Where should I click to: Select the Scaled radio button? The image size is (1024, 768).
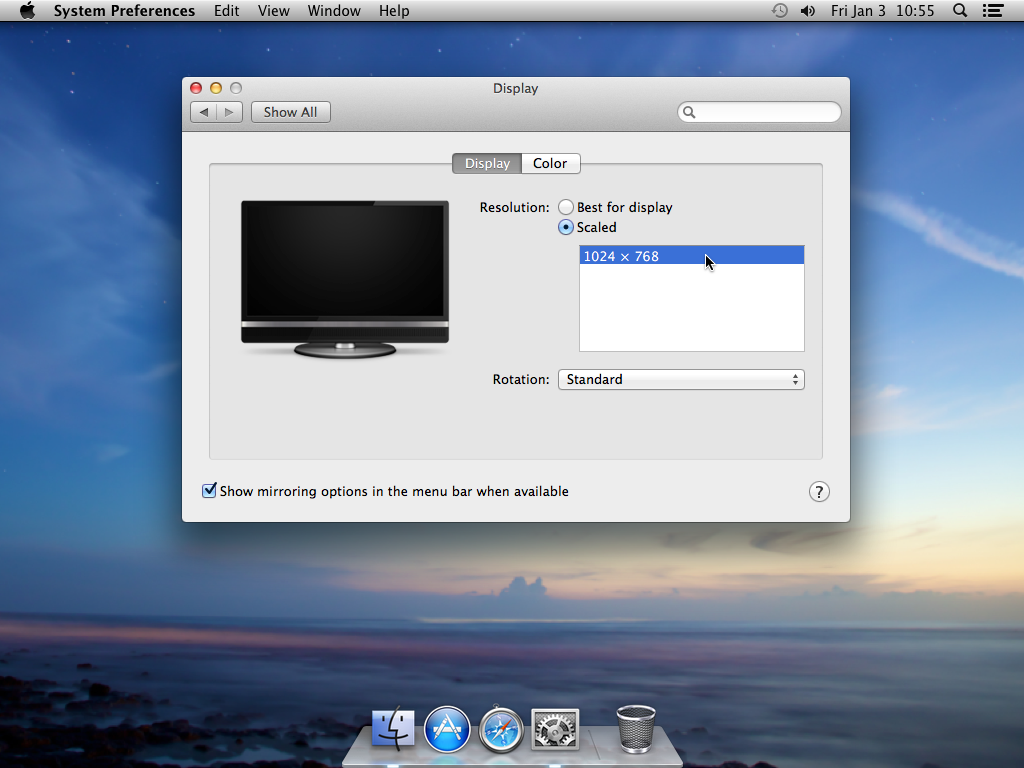coord(566,227)
